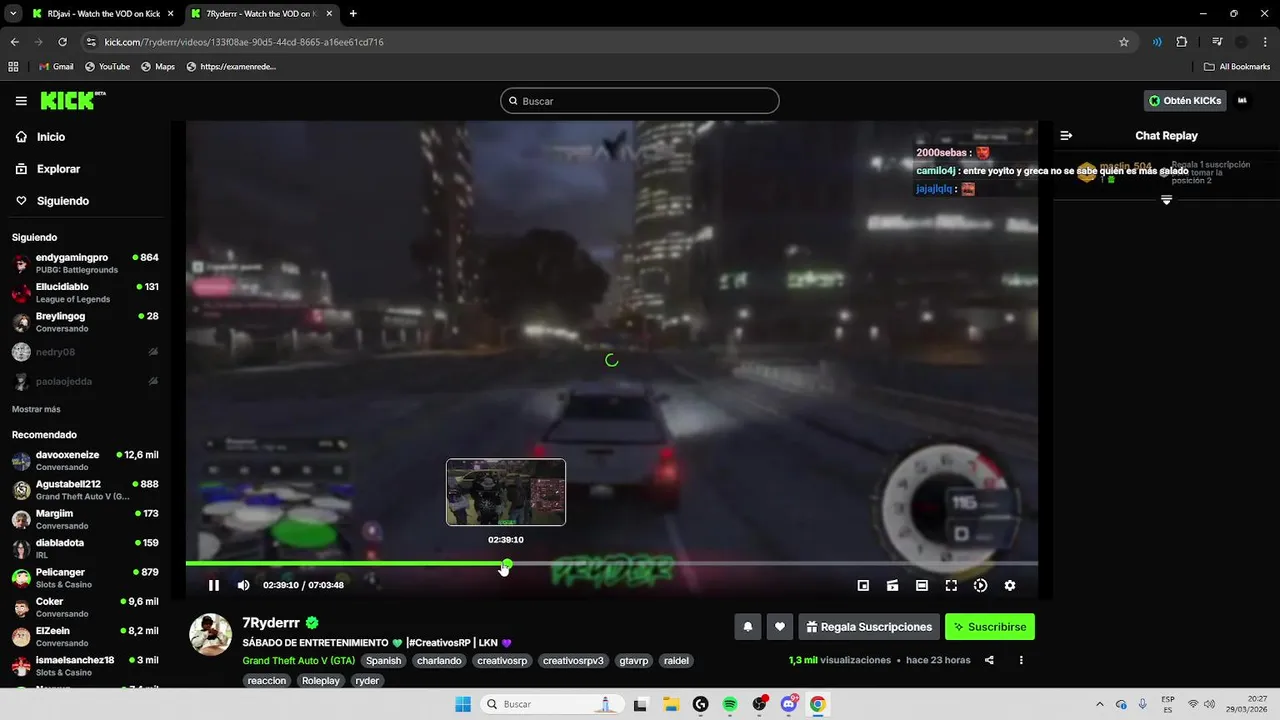The height and width of the screenshot is (720, 1280).
Task: Pause the video with the pause button
Action: pyautogui.click(x=214, y=586)
